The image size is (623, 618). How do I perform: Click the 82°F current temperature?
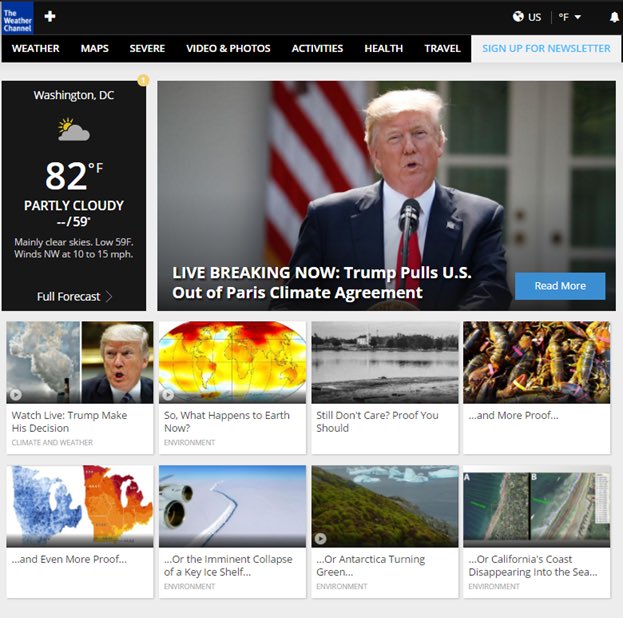coord(74,176)
